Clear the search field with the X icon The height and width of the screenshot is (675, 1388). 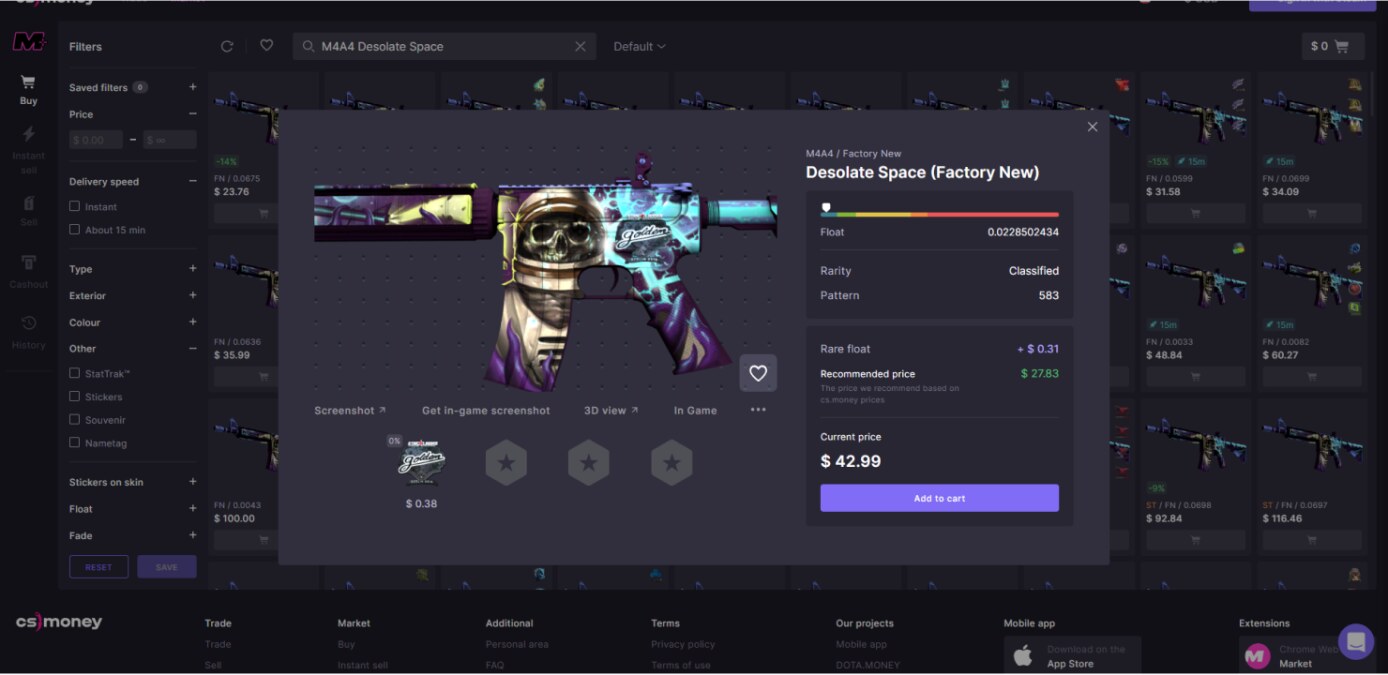(x=580, y=46)
